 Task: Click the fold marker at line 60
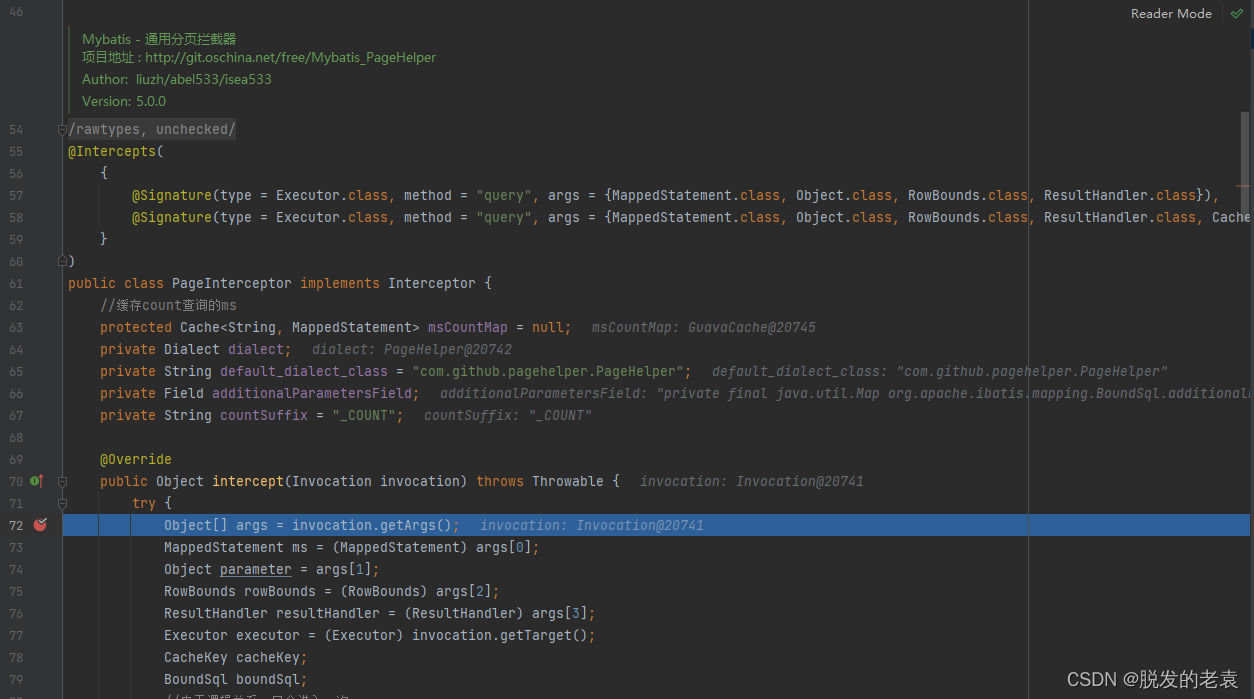62,261
